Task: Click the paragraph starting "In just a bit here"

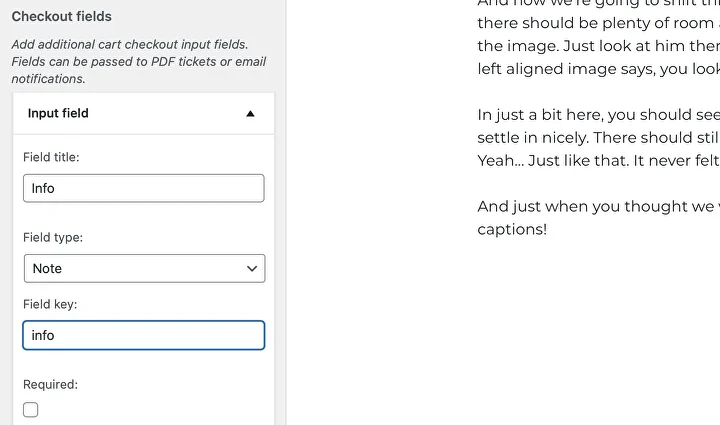Action: point(598,114)
